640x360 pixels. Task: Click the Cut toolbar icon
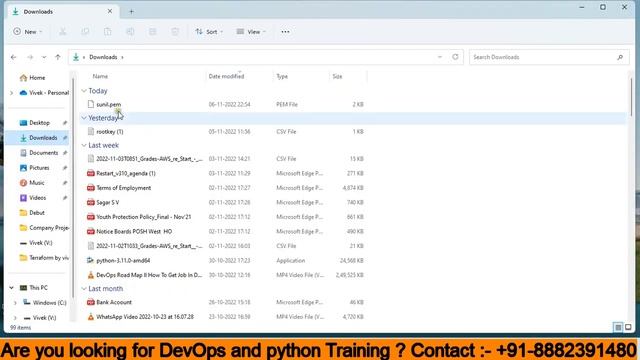(x=63, y=31)
